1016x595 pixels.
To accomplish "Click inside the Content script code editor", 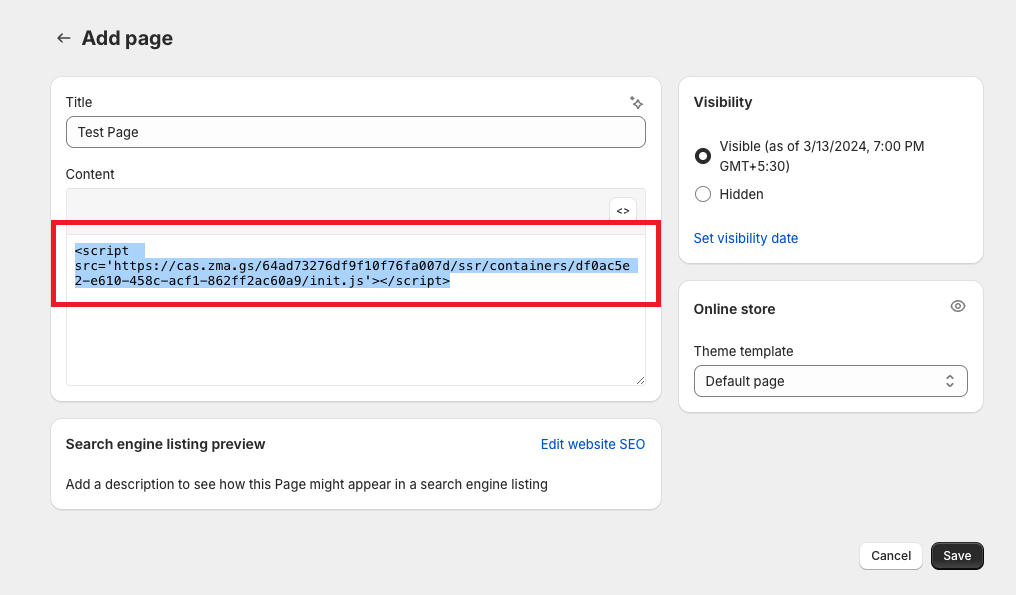I will pyautogui.click(x=356, y=310).
